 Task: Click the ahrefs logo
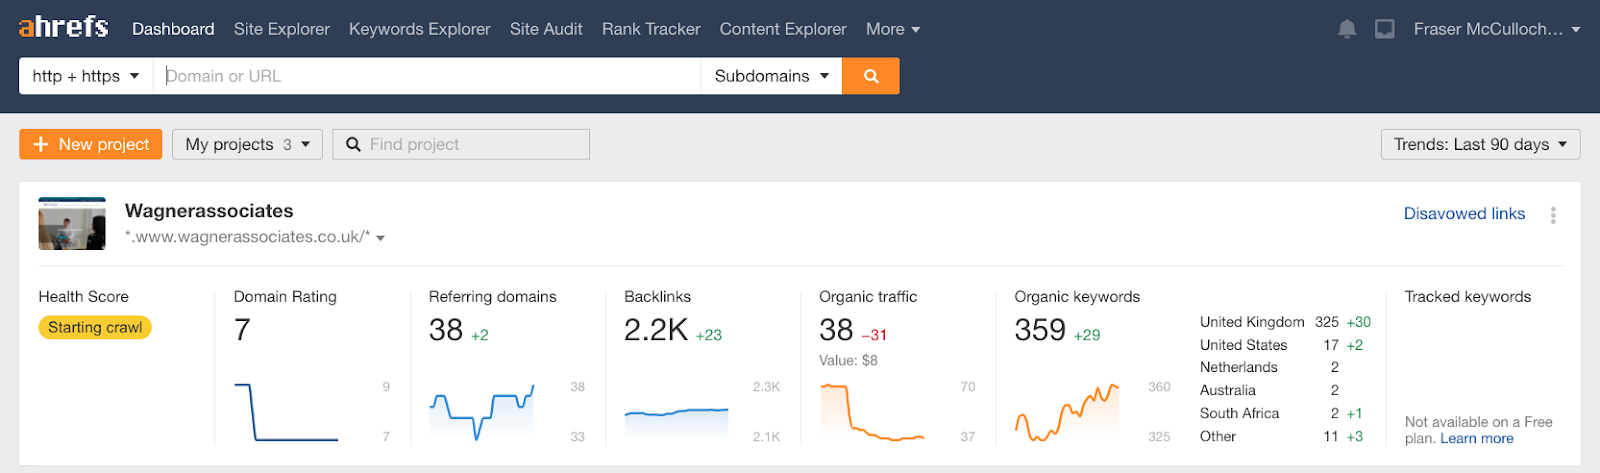(x=63, y=27)
